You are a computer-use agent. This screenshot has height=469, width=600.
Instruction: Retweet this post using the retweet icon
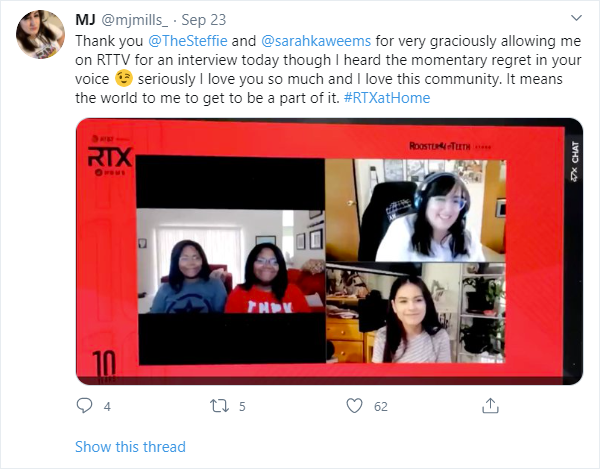point(220,406)
